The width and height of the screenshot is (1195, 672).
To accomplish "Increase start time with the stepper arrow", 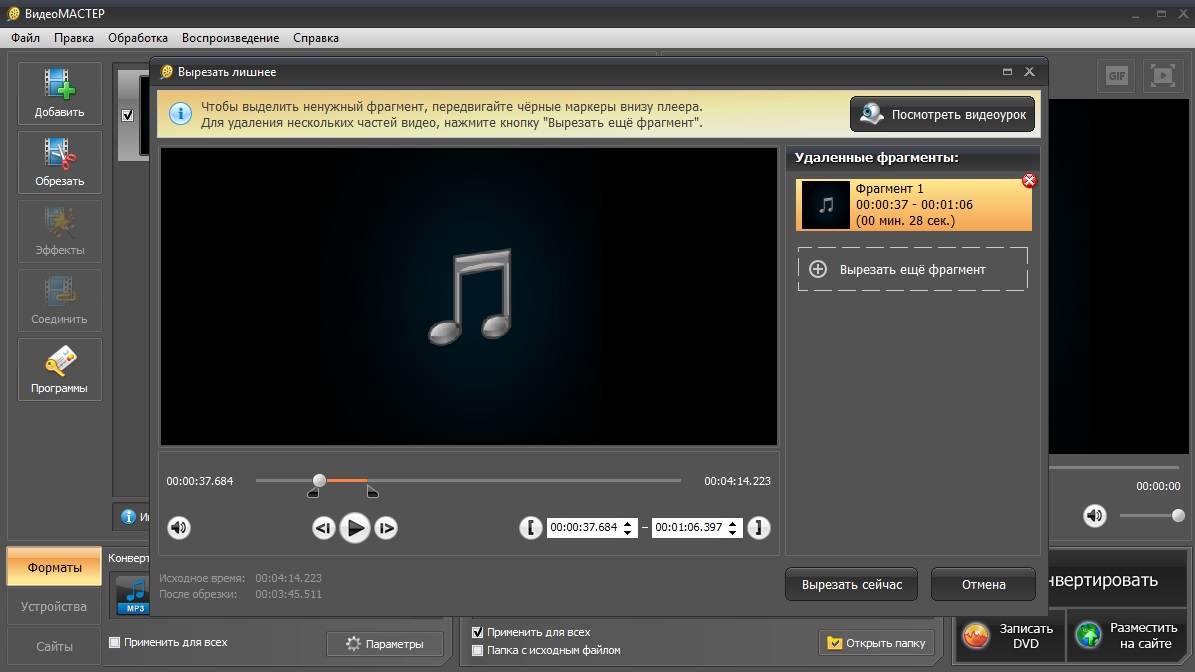I will (x=629, y=523).
